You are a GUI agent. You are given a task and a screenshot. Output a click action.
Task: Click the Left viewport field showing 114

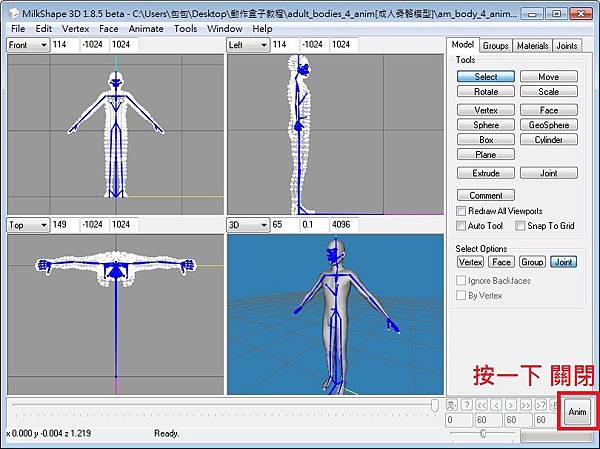pos(285,45)
